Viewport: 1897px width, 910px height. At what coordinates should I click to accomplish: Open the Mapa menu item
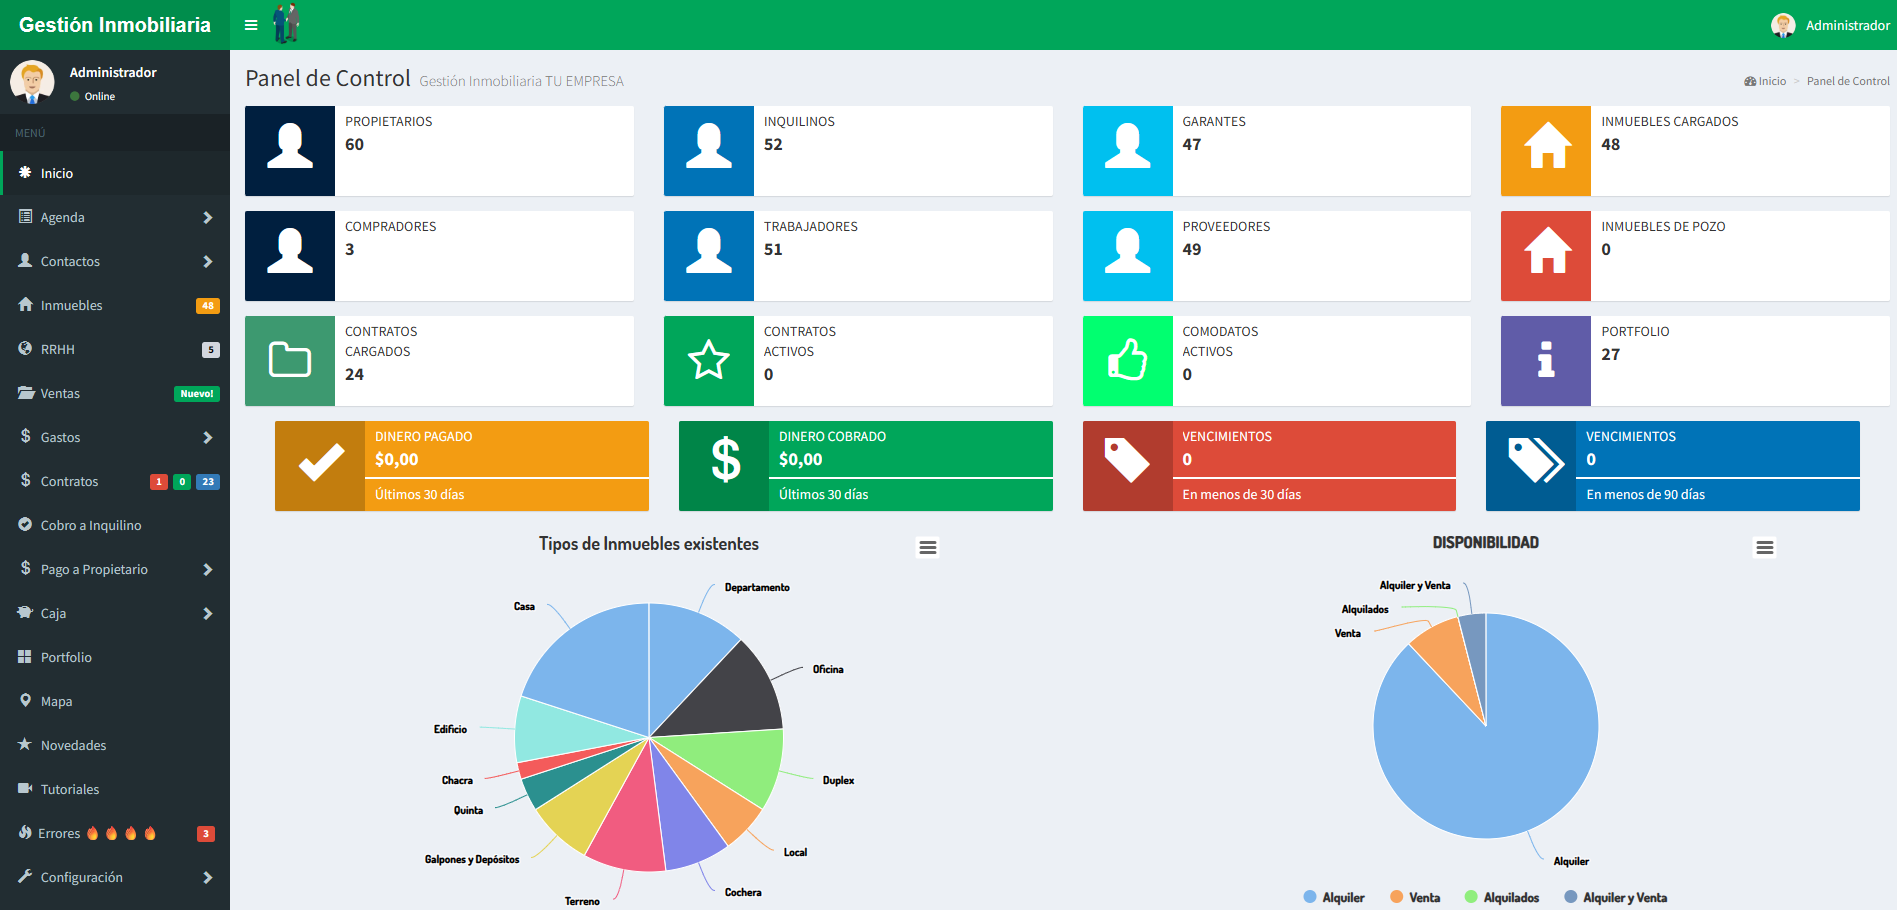click(x=57, y=701)
